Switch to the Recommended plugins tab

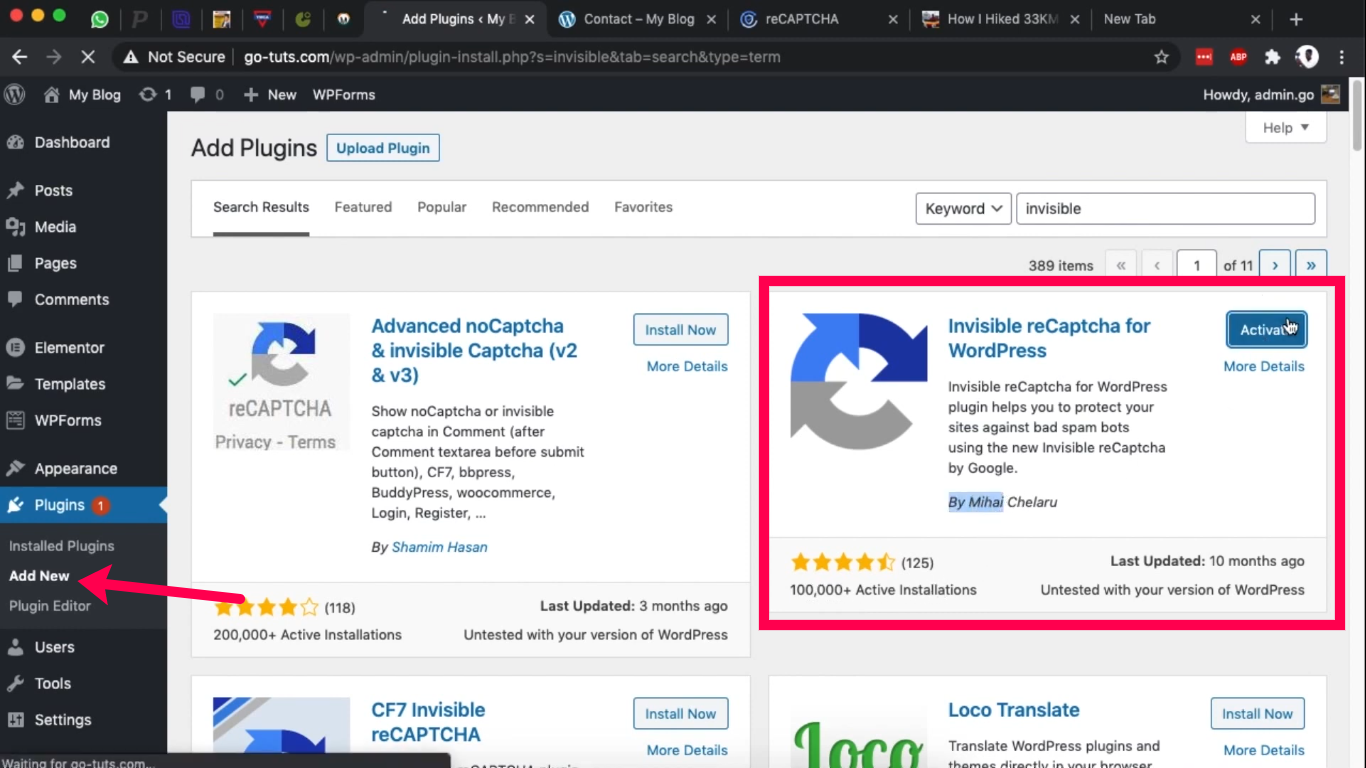click(x=540, y=207)
